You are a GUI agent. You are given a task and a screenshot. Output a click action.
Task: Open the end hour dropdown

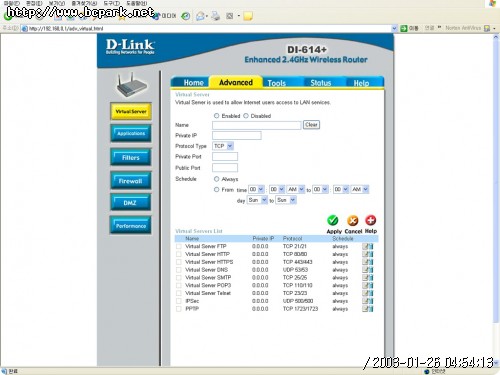click(x=320, y=189)
